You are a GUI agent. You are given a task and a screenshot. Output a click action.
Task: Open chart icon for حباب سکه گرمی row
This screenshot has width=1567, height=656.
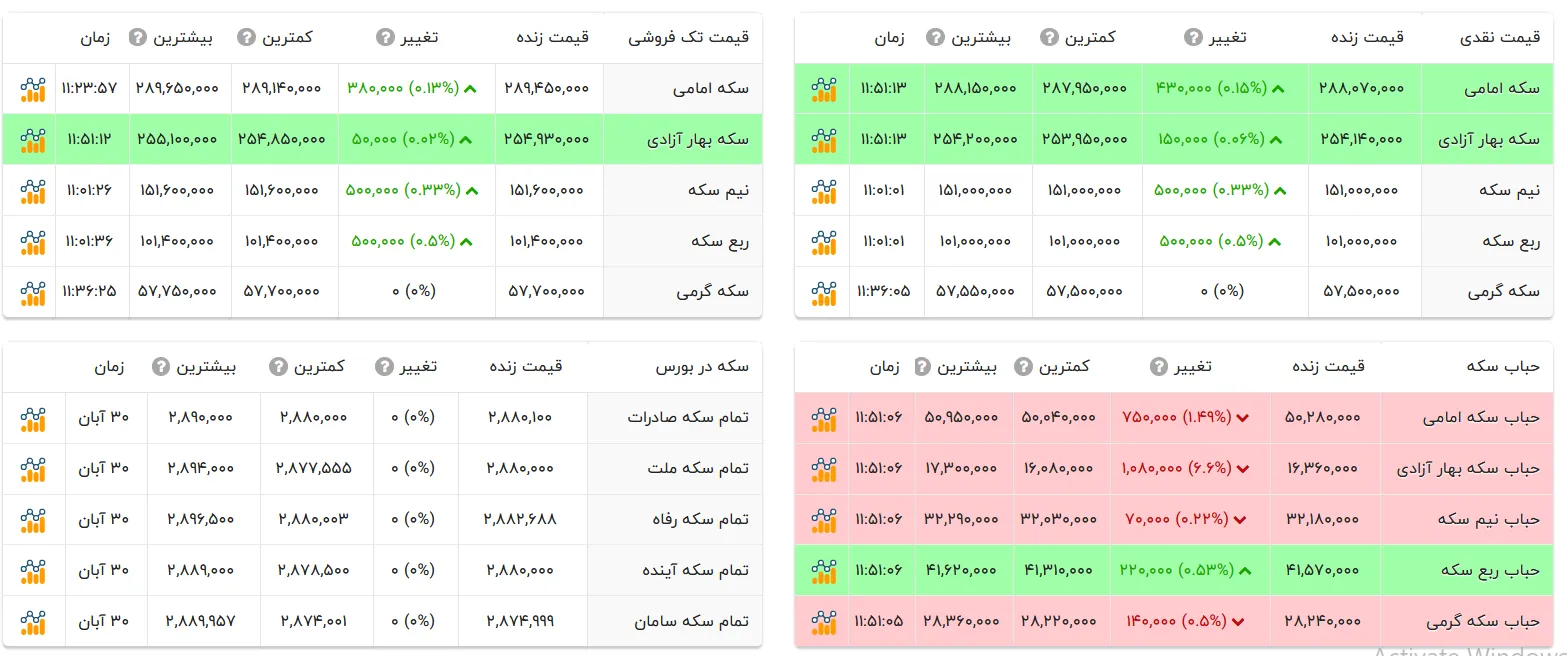pos(824,621)
